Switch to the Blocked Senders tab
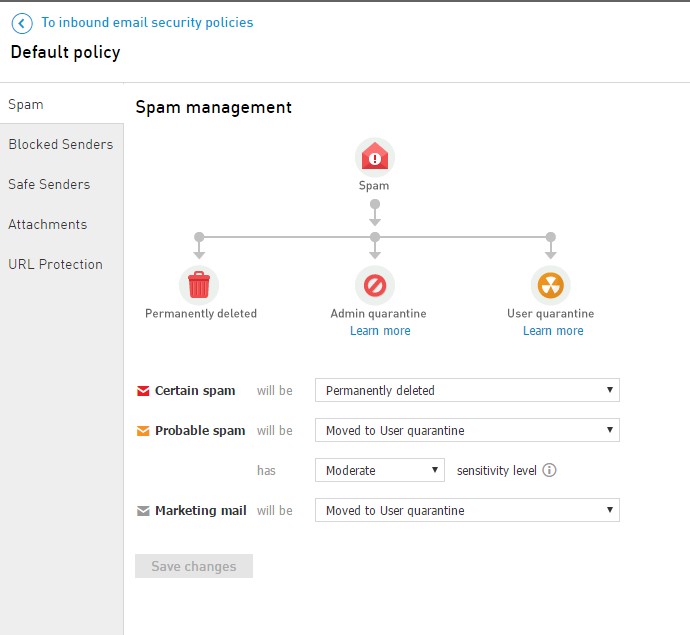 62,144
